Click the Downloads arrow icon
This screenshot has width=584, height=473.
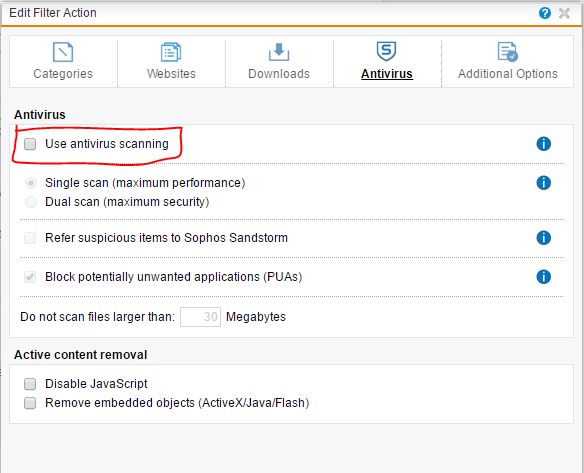pyautogui.click(x=279, y=52)
